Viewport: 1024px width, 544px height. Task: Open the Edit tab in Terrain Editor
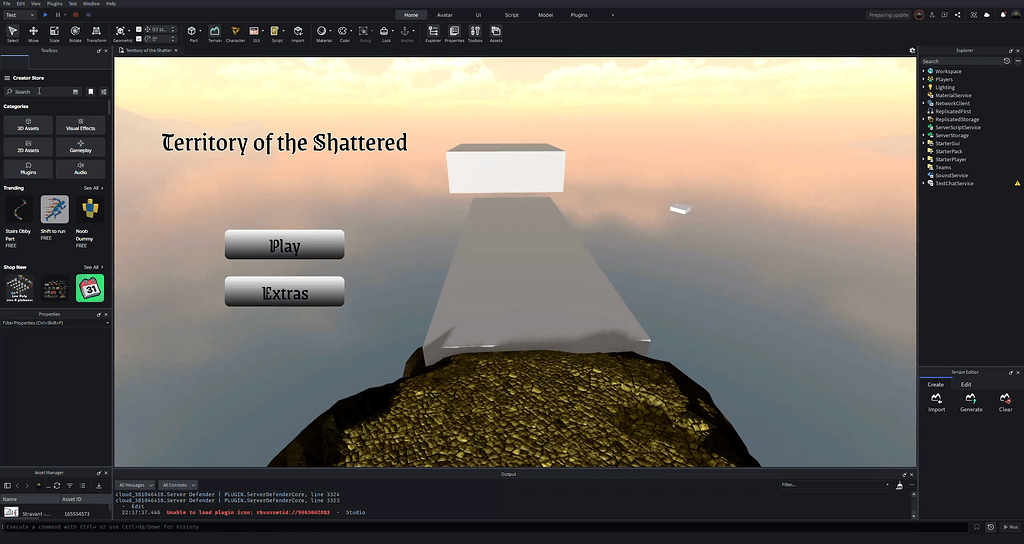pyautogui.click(x=966, y=384)
